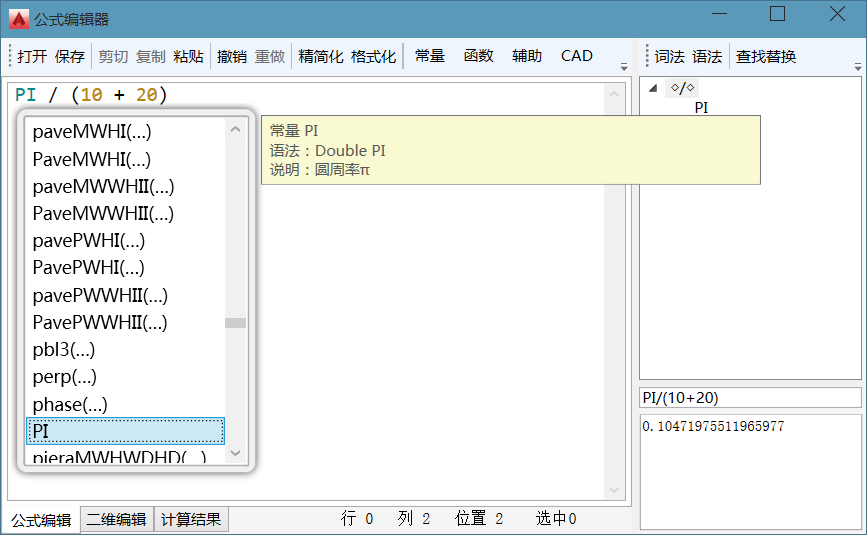
Task: Select the PI node in syntax tree
Action: tap(701, 107)
